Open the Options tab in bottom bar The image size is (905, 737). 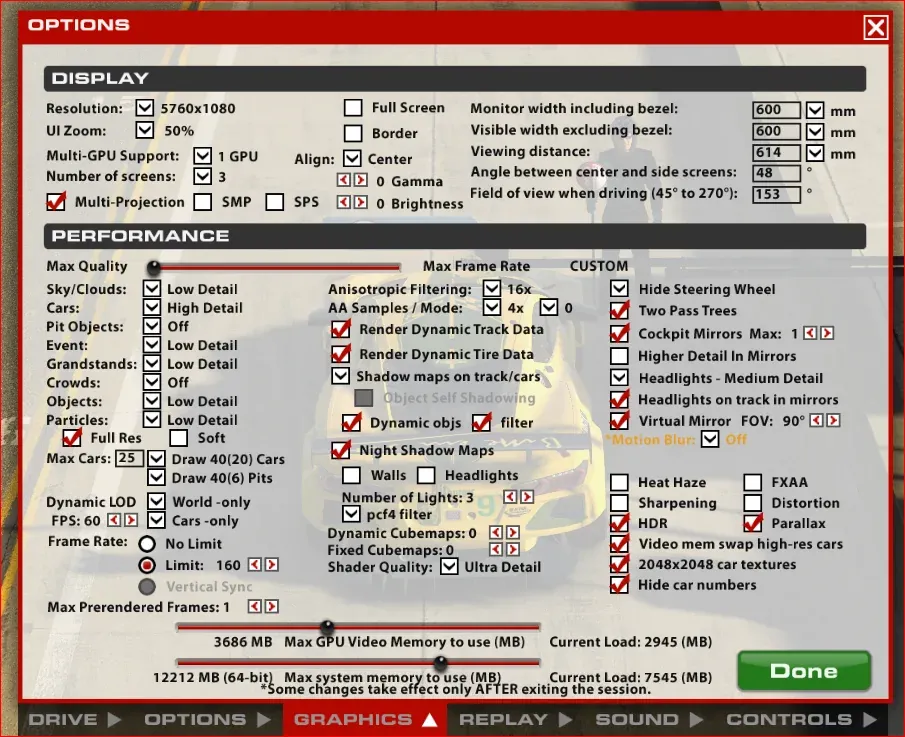click(207, 719)
